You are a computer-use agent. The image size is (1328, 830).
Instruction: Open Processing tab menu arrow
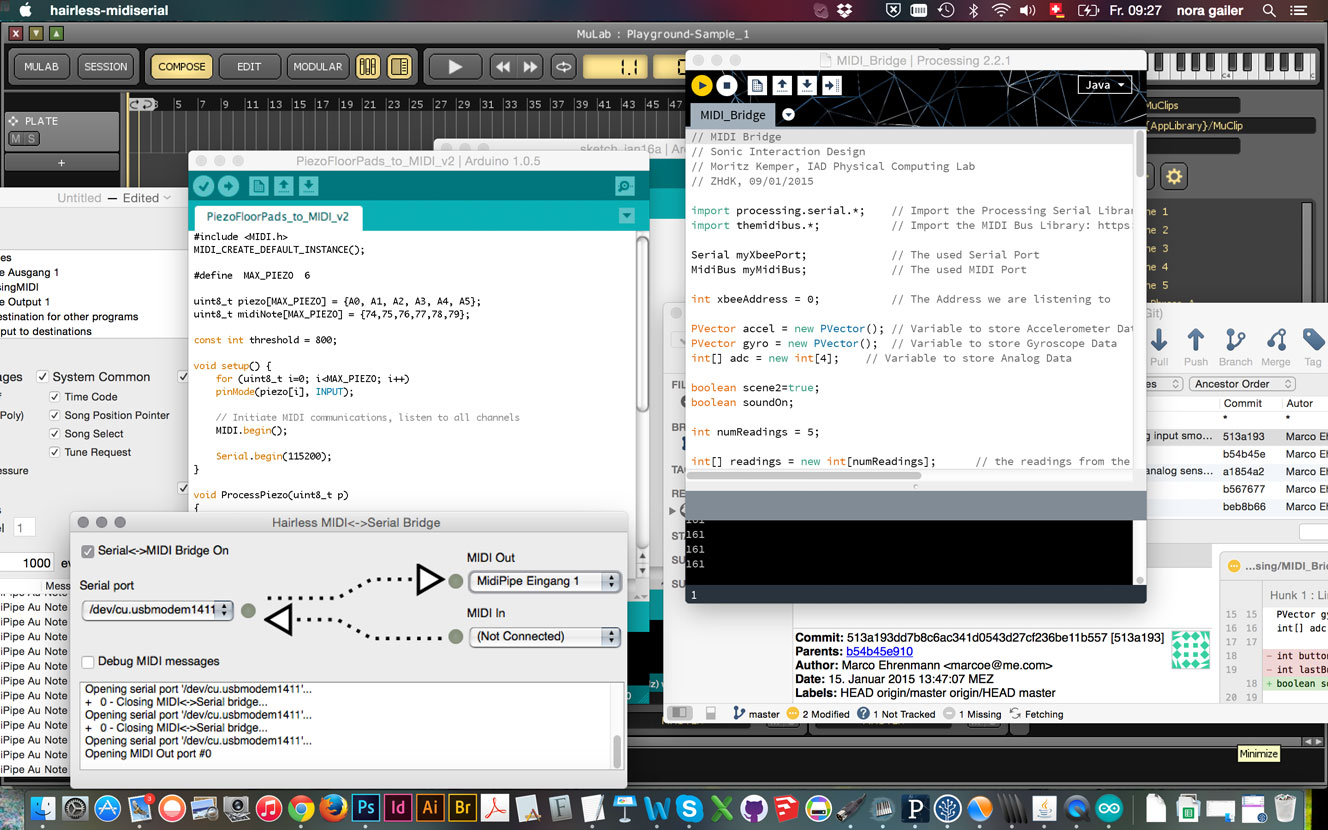coord(788,115)
